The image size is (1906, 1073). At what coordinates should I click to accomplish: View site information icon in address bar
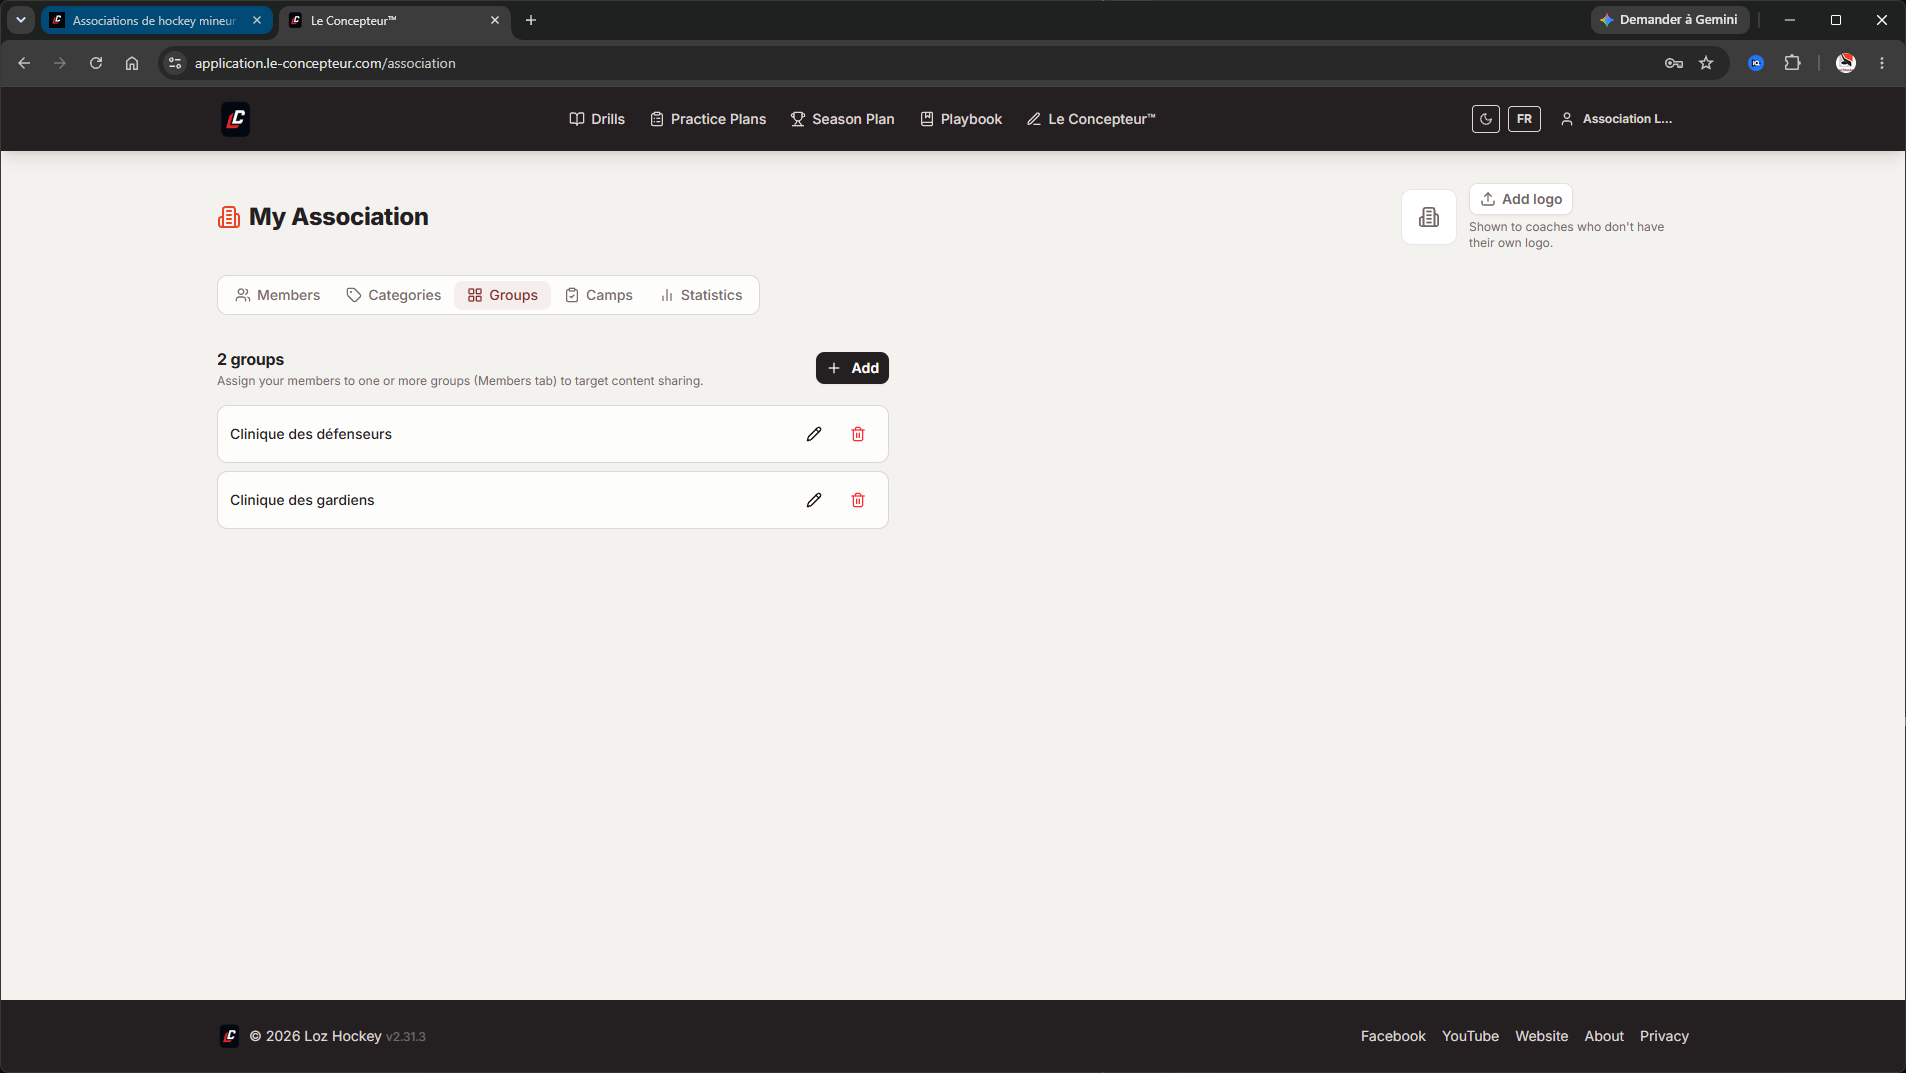(x=175, y=63)
